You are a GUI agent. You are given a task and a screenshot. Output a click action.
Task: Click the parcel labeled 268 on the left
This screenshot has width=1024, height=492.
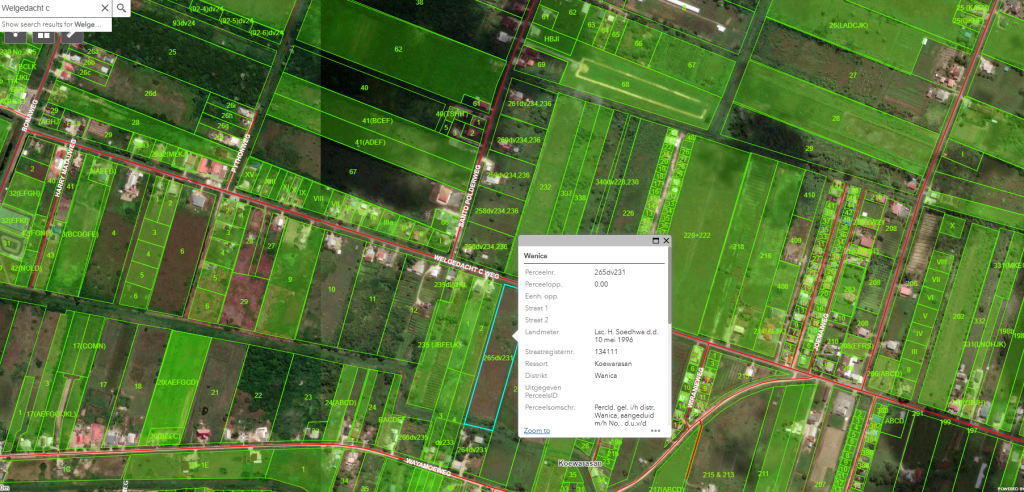coord(150,93)
